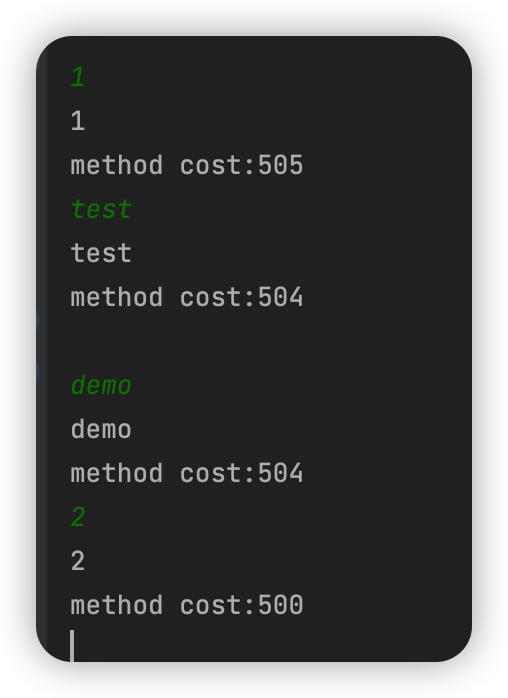Select "method cost:504" line below white "demo"
The image size is (508, 698).
pyautogui.click(x=187, y=473)
